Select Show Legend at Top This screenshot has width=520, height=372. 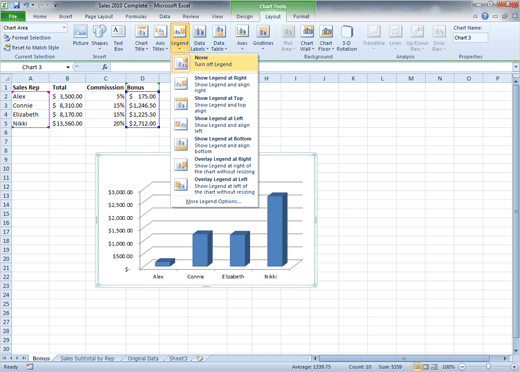pyautogui.click(x=215, y=104)
